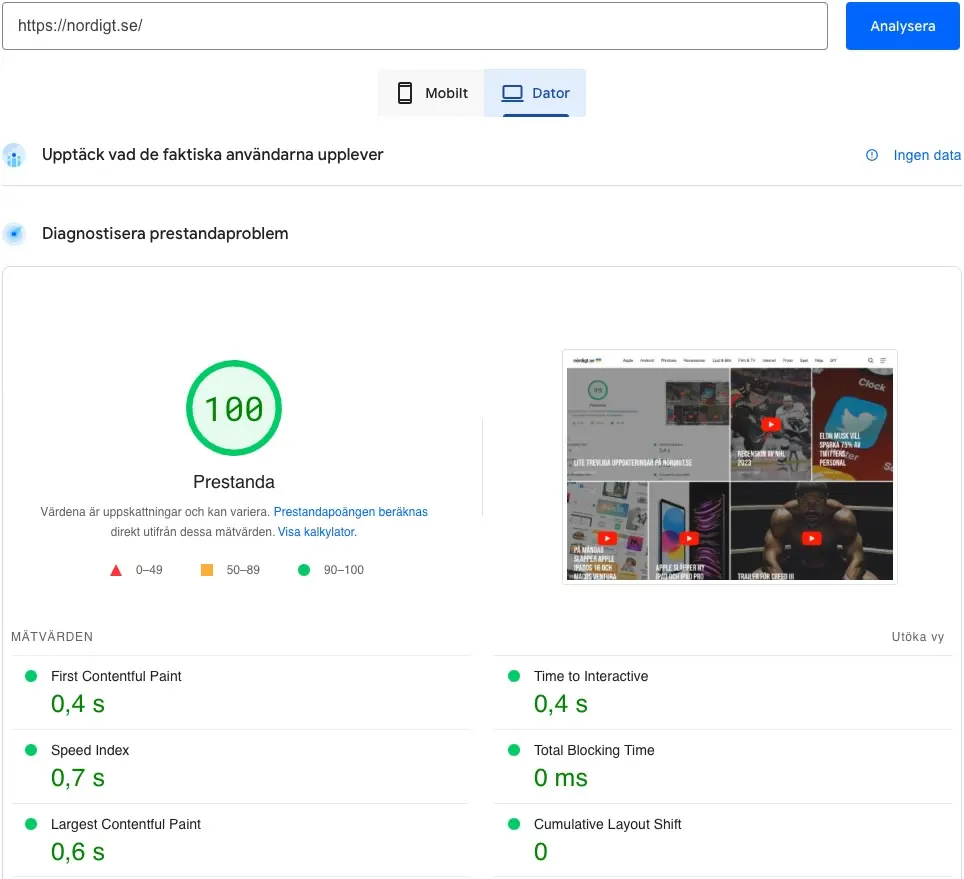Open the nordigt.se page screenshot thumbnail
The height and width of the screenshot is (879, 964).
[x=729, y=466]
